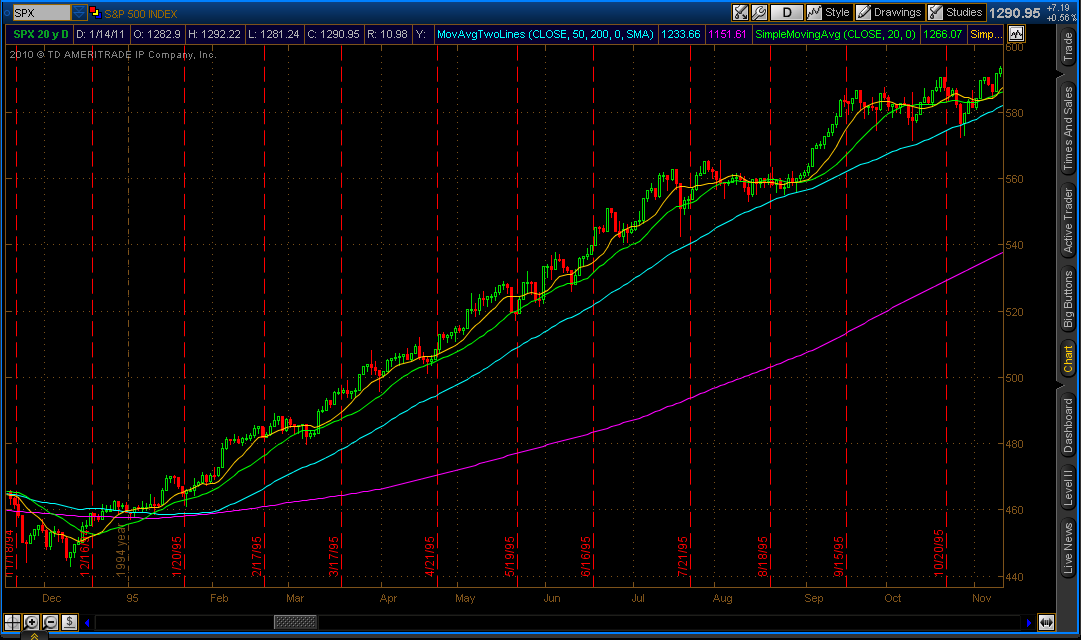
Task: Click the SPX symbol input field
Action: click(41, 12)
